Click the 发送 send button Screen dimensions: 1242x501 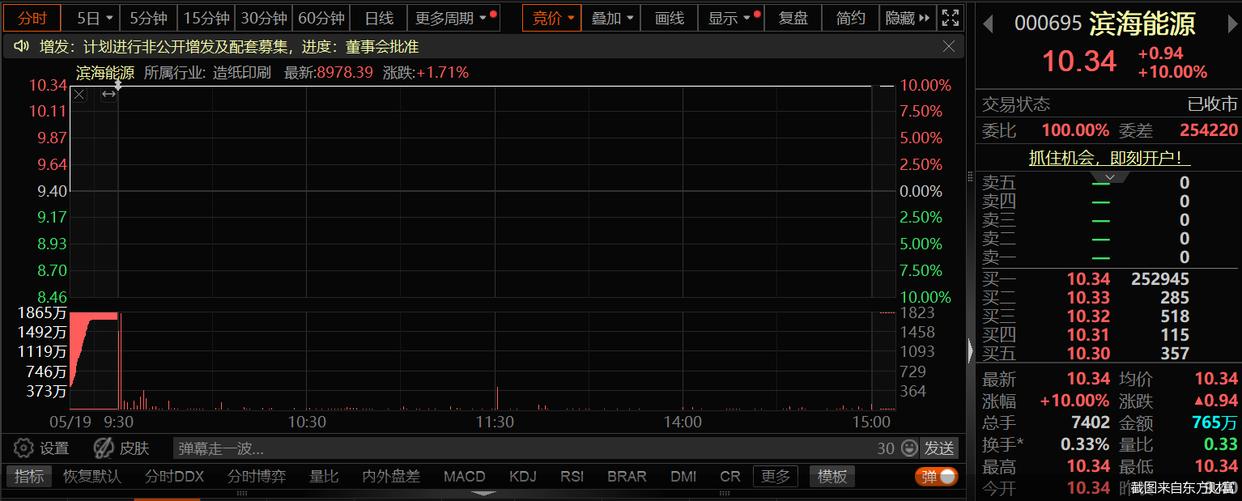pos(939,448)
